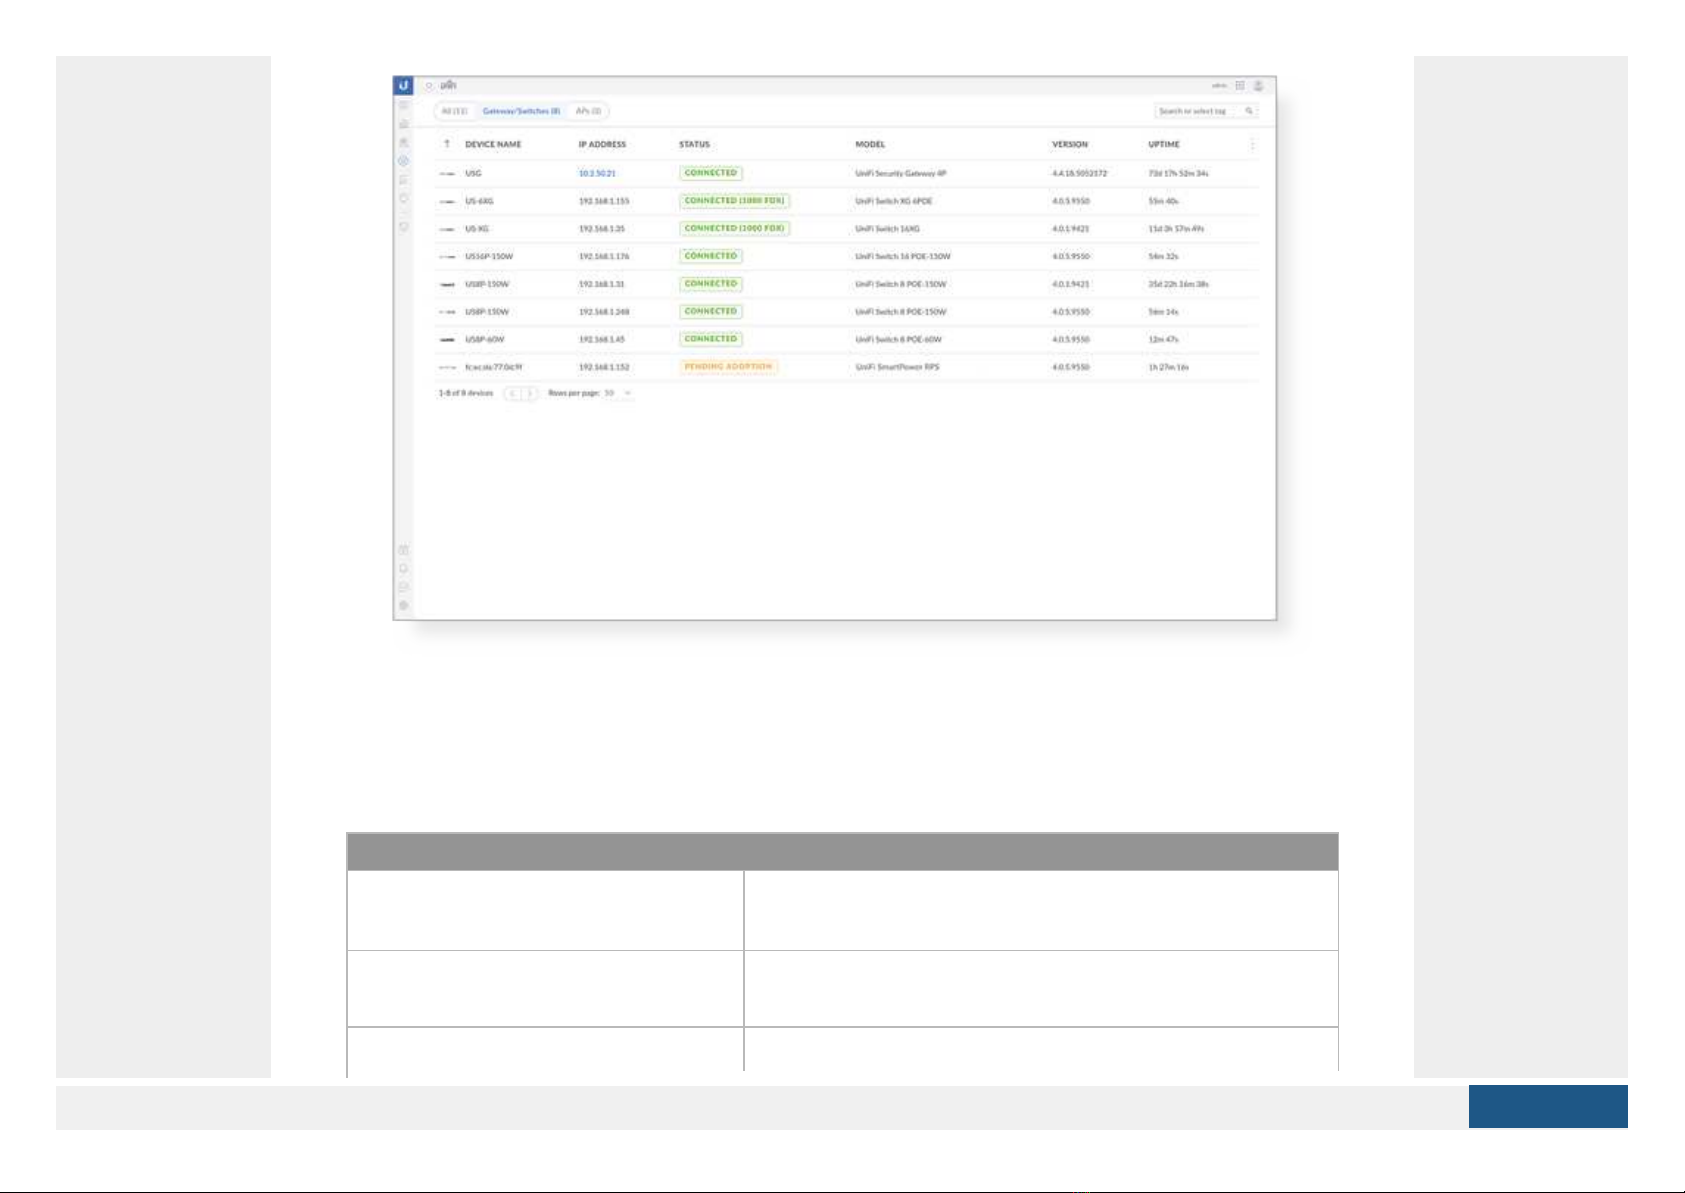Click UniFi Switch 16XG model cell
1685x1193 pixels.
(888, 229)
